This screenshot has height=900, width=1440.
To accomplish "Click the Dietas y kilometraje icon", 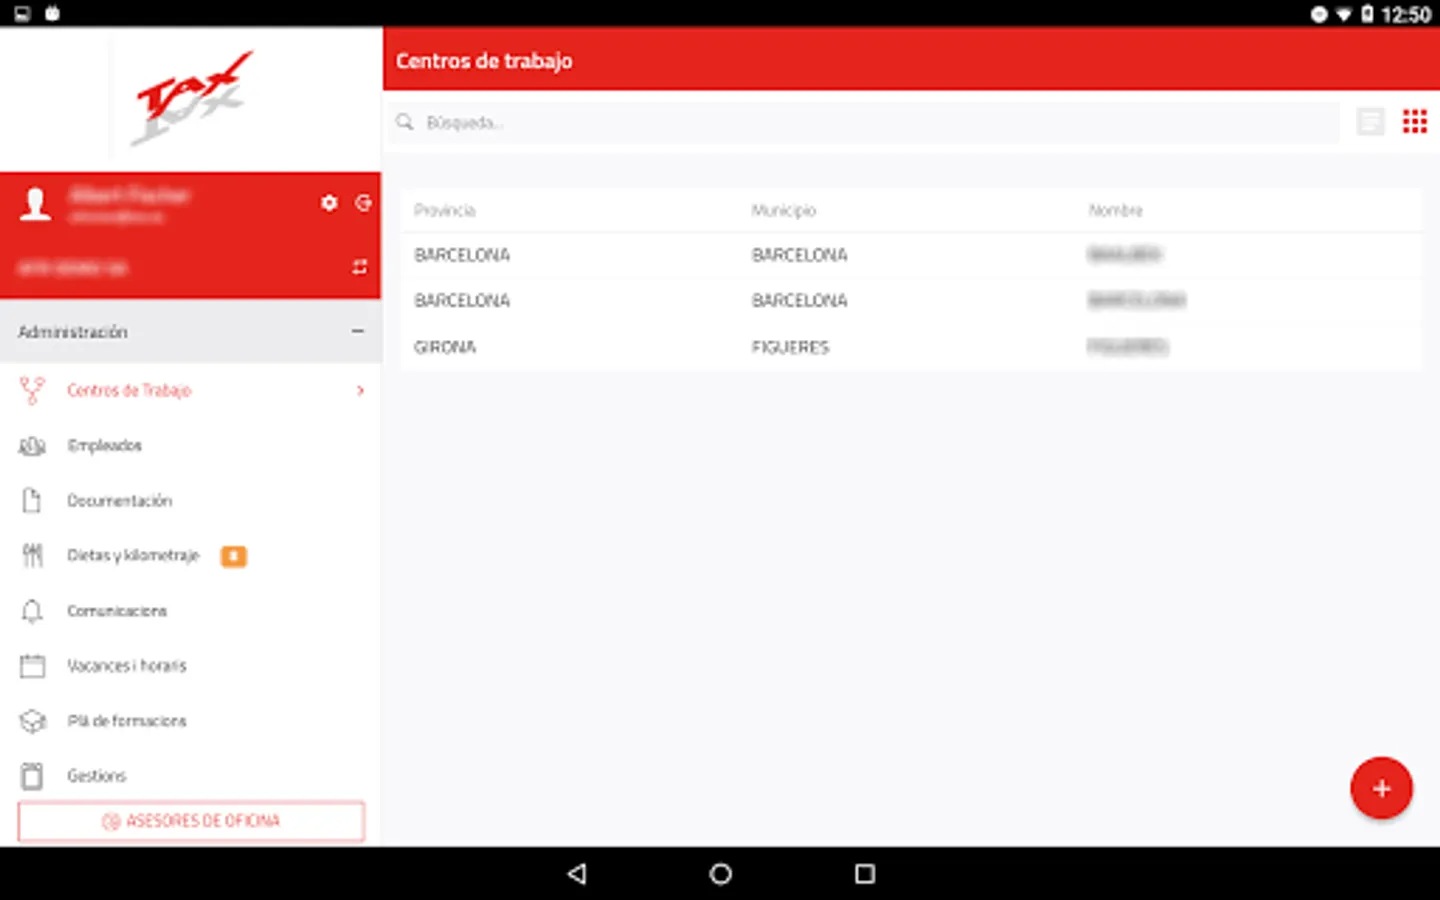I will [x=31, y=555].
